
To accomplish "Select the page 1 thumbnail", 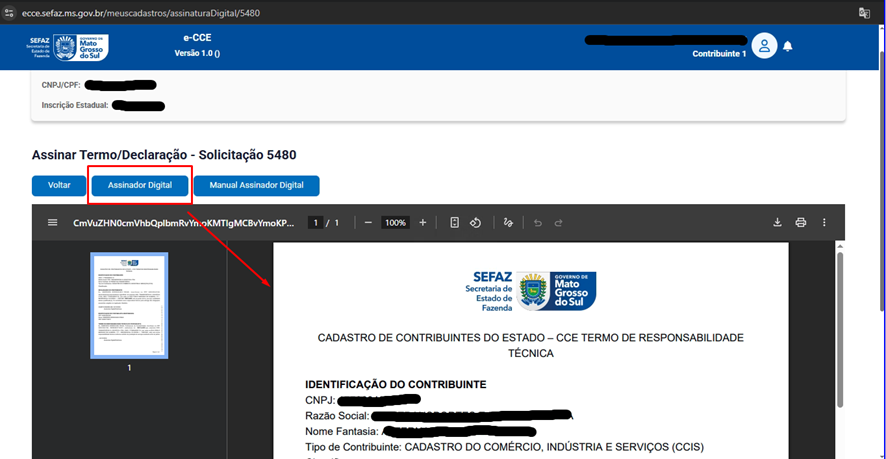I will click(x=129, y=306).
